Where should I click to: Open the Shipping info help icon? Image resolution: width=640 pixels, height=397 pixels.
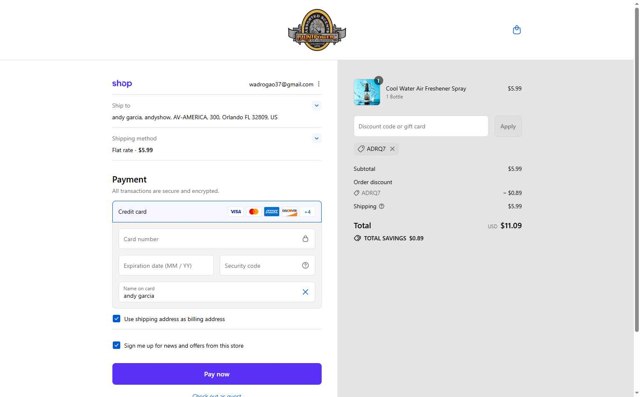coord(382,206)
